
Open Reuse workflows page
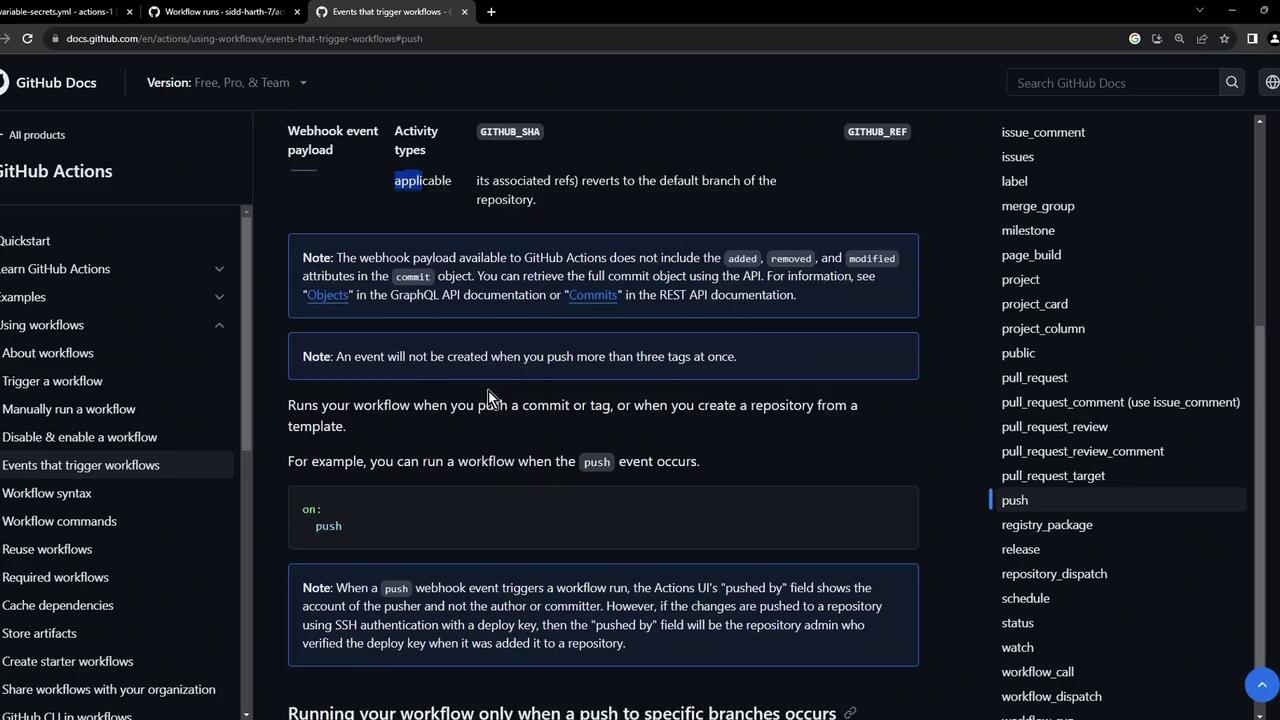(x=47, y=549)
